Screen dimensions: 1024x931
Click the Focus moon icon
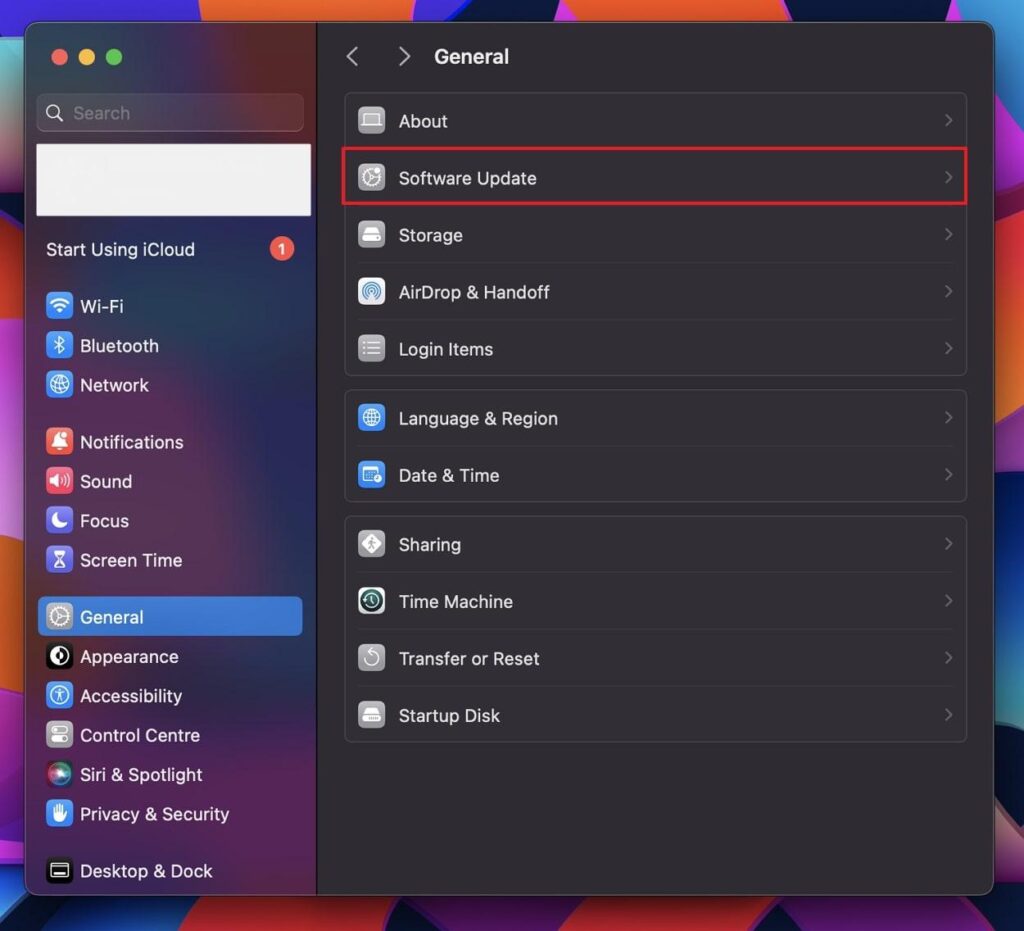point(59,520)
